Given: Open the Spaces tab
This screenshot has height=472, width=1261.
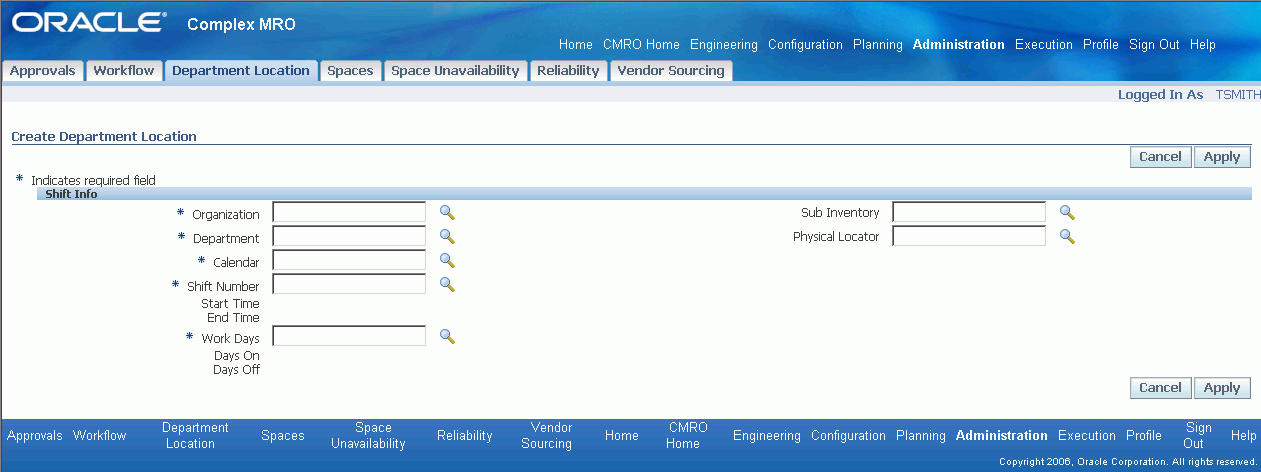Looking at the screenshot, I should pyautogui.click(x=350, y=71).
